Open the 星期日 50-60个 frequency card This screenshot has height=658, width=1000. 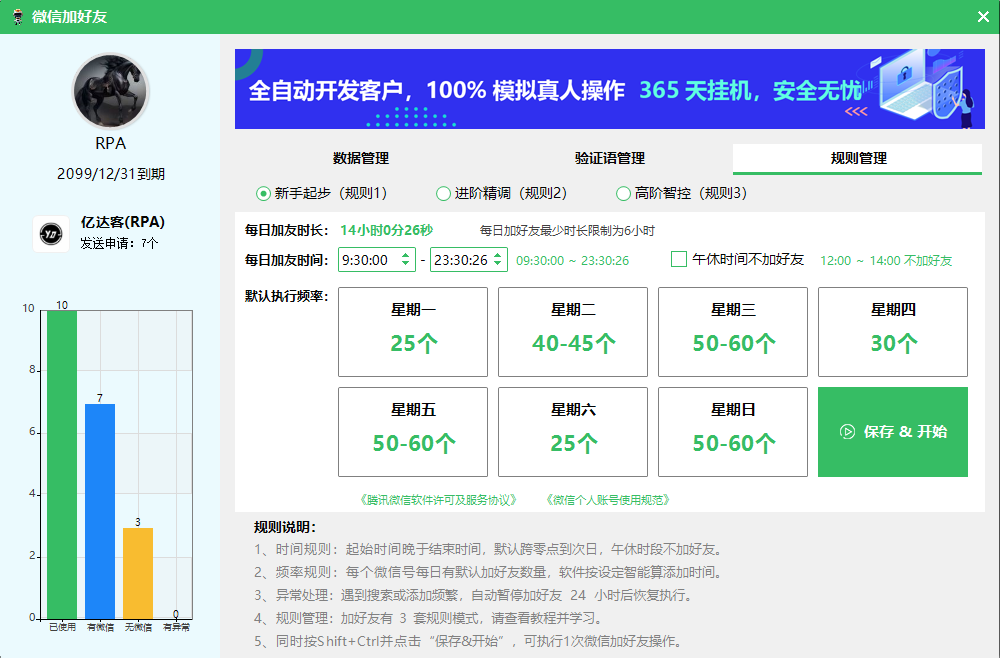coord(733,432)
